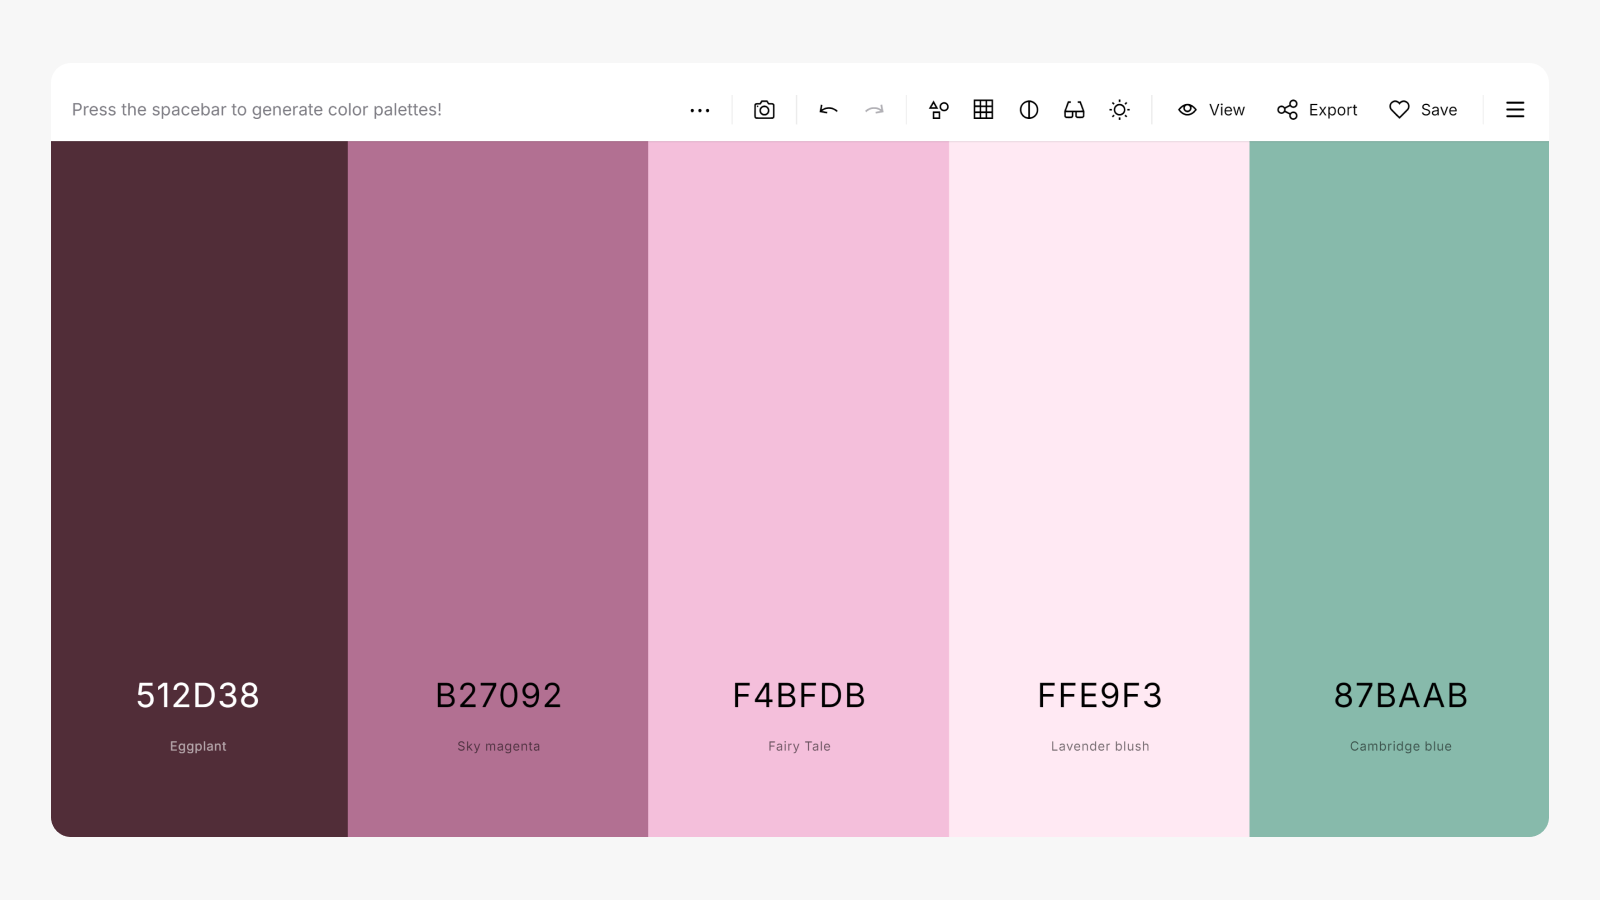Click the camera icon in toolbar
Screen dimensions: 1600x900
coord(764,110)
